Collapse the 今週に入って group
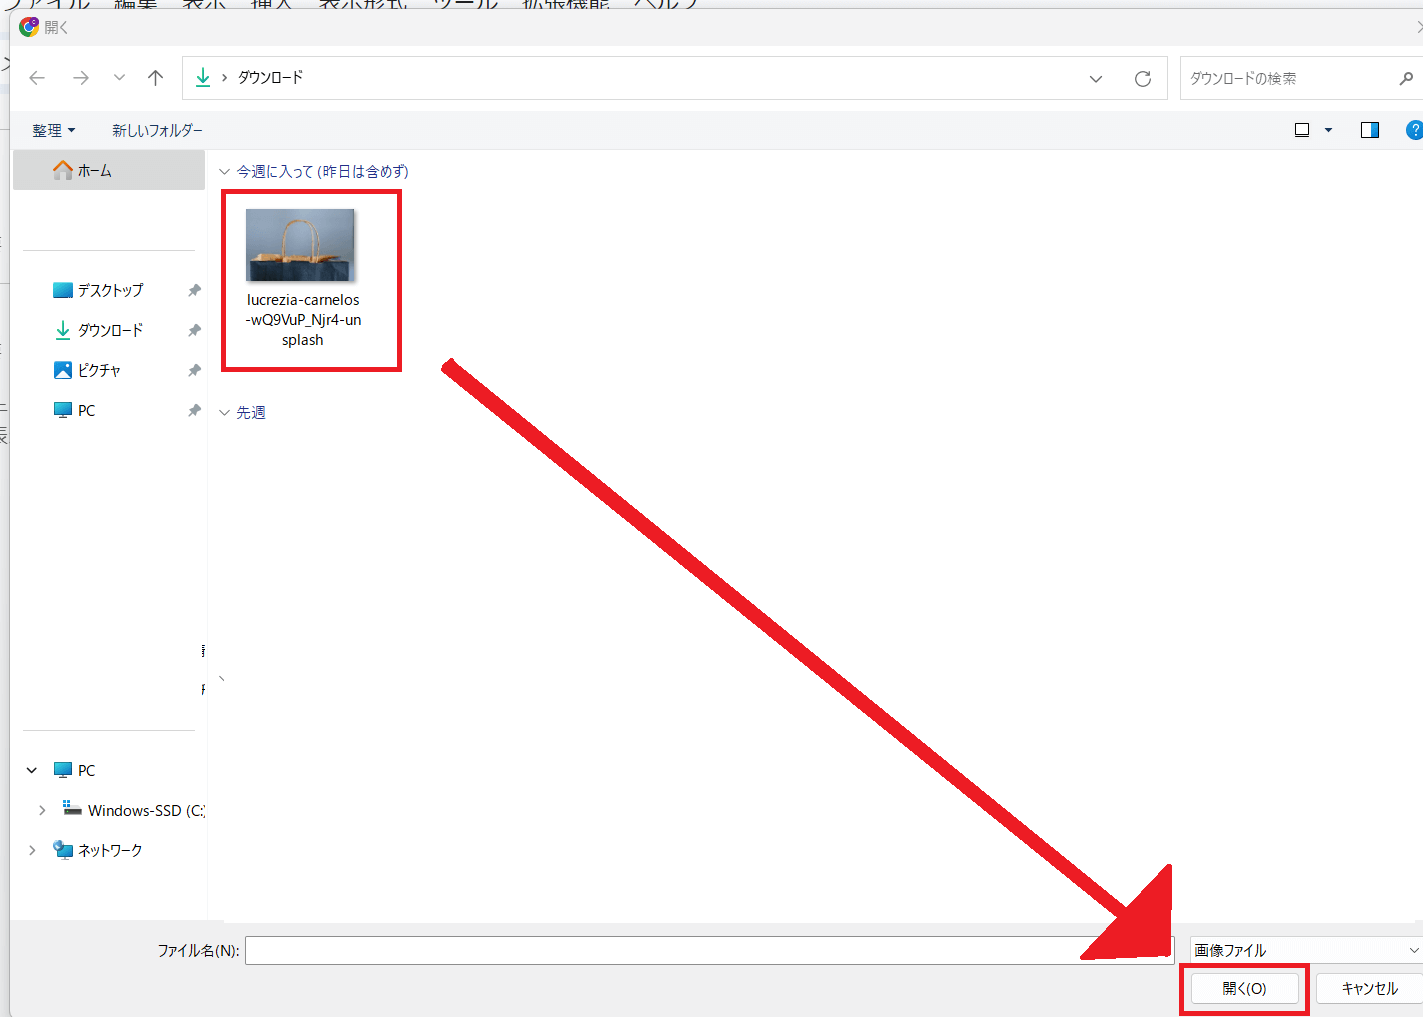 225,172
